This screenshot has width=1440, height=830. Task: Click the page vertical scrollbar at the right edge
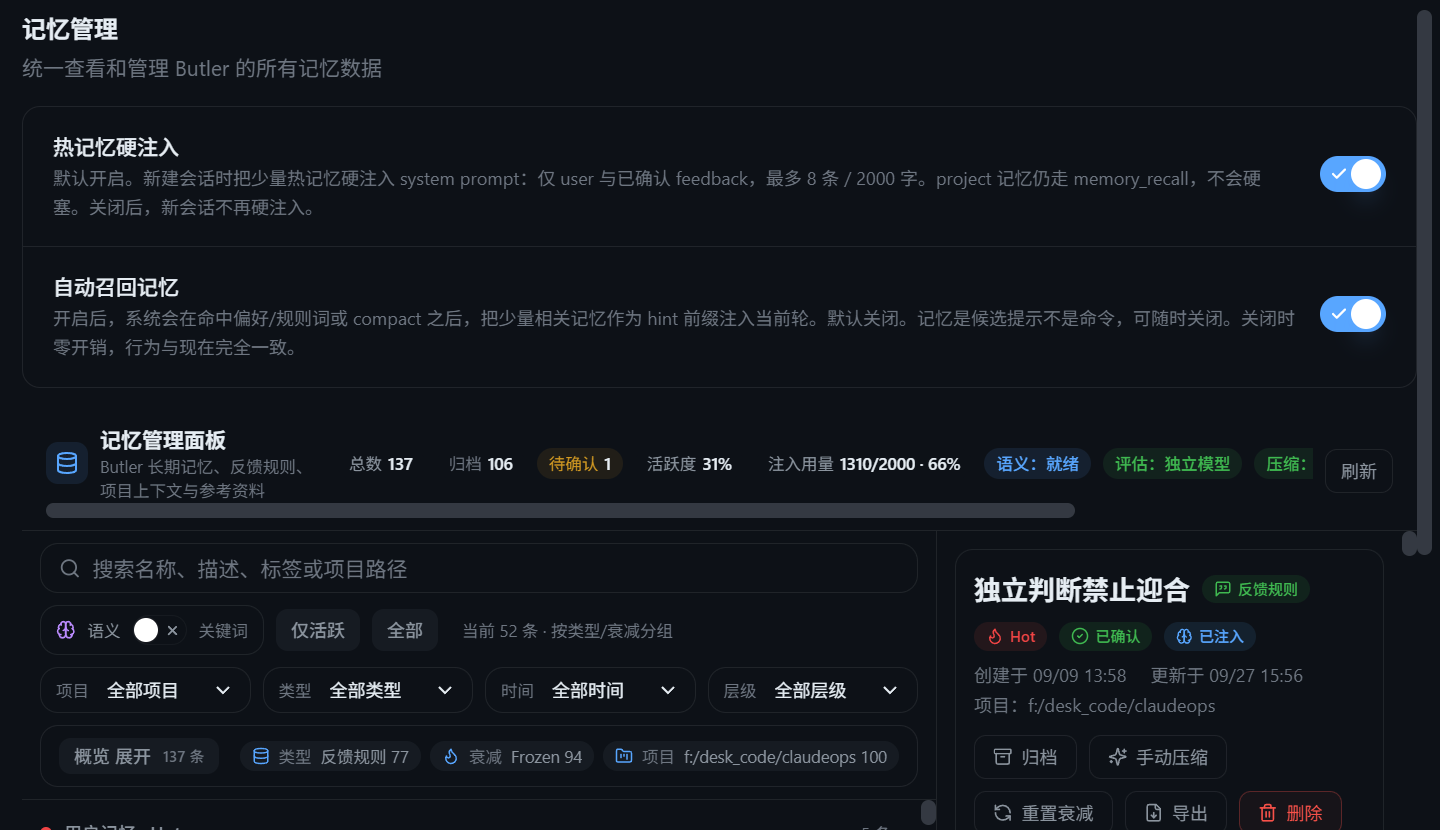[1425, 280]
